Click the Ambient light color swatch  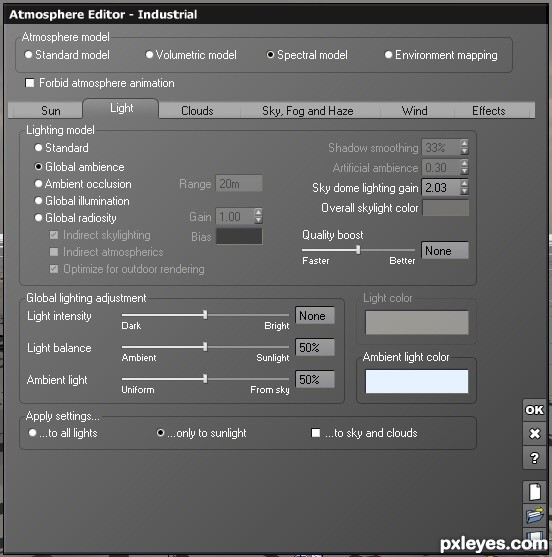point(417,382)
